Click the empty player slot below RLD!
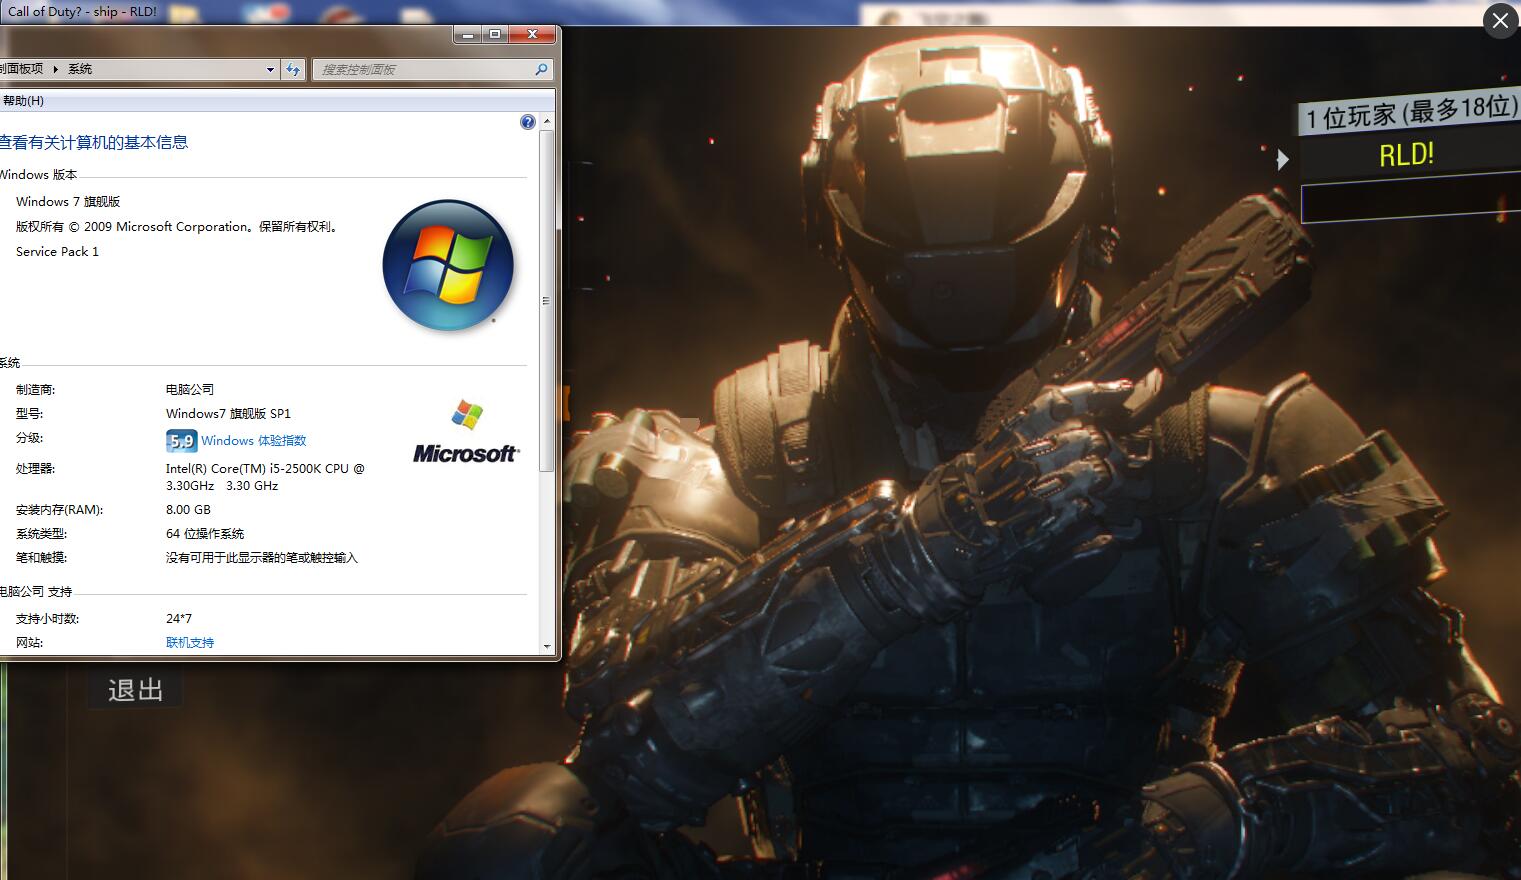This screenshot has width=1521, height=880. click(1410, 199)
